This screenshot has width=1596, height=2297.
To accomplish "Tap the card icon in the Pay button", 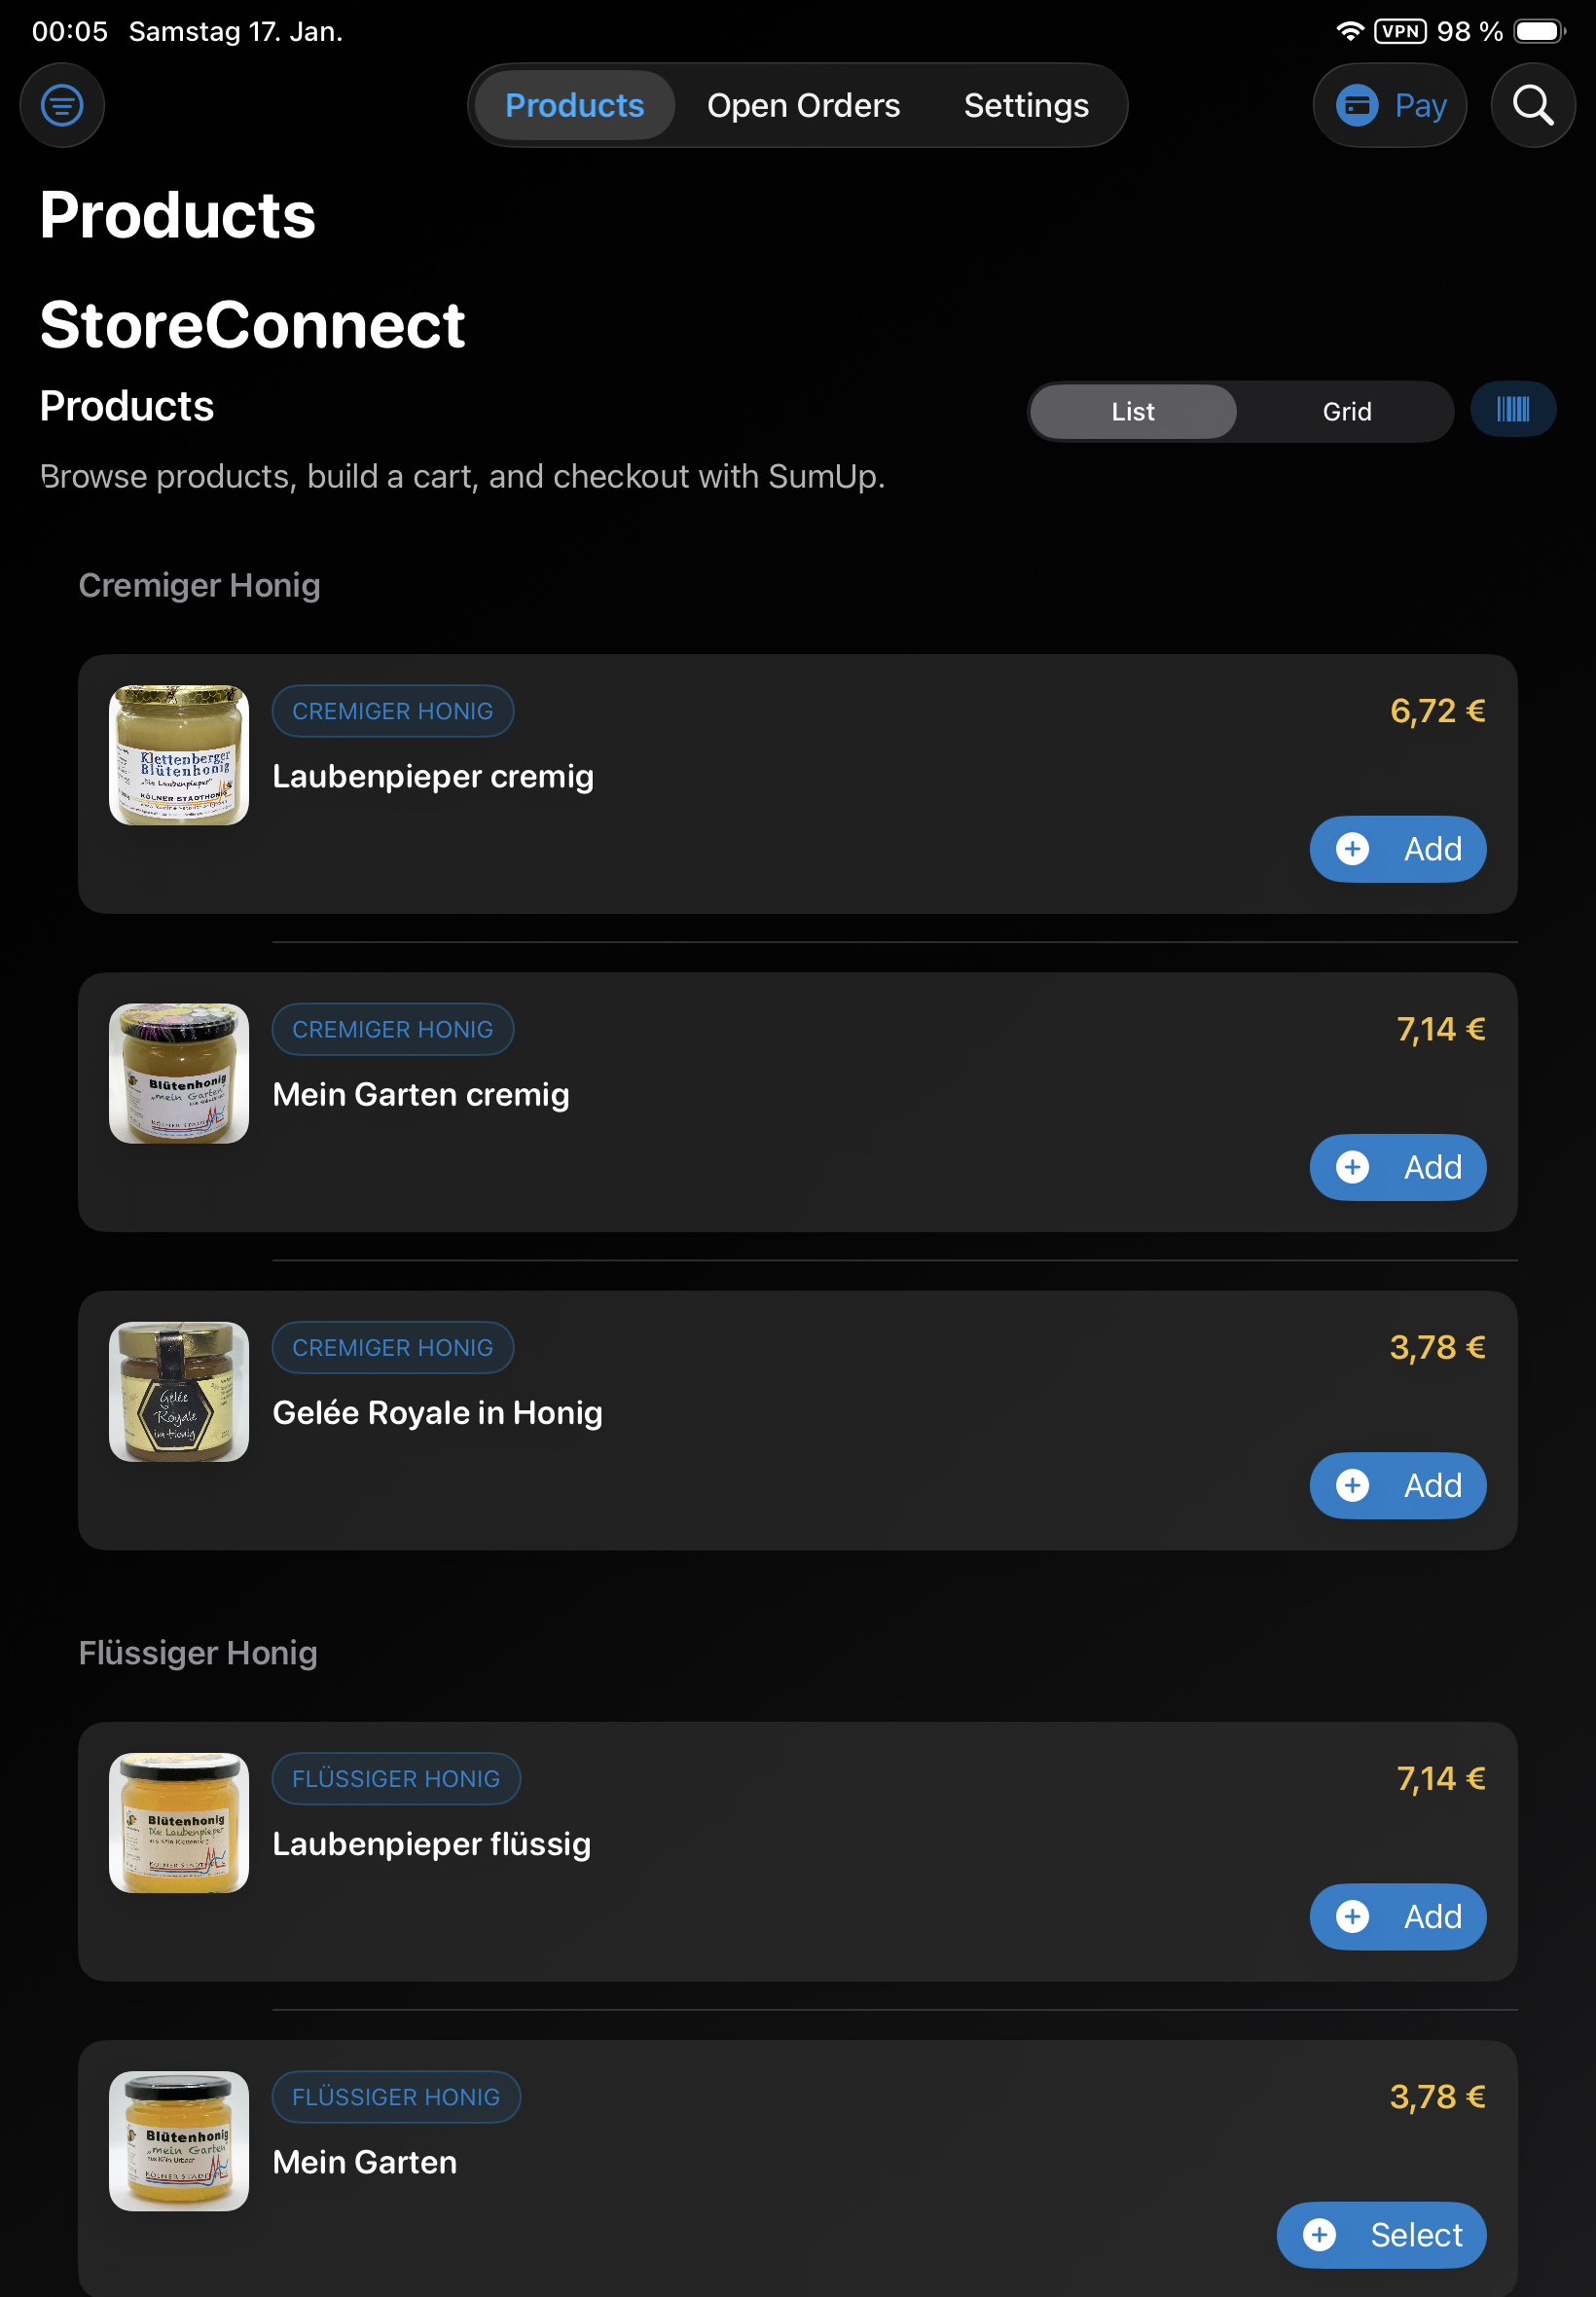I will (1358, 105).
